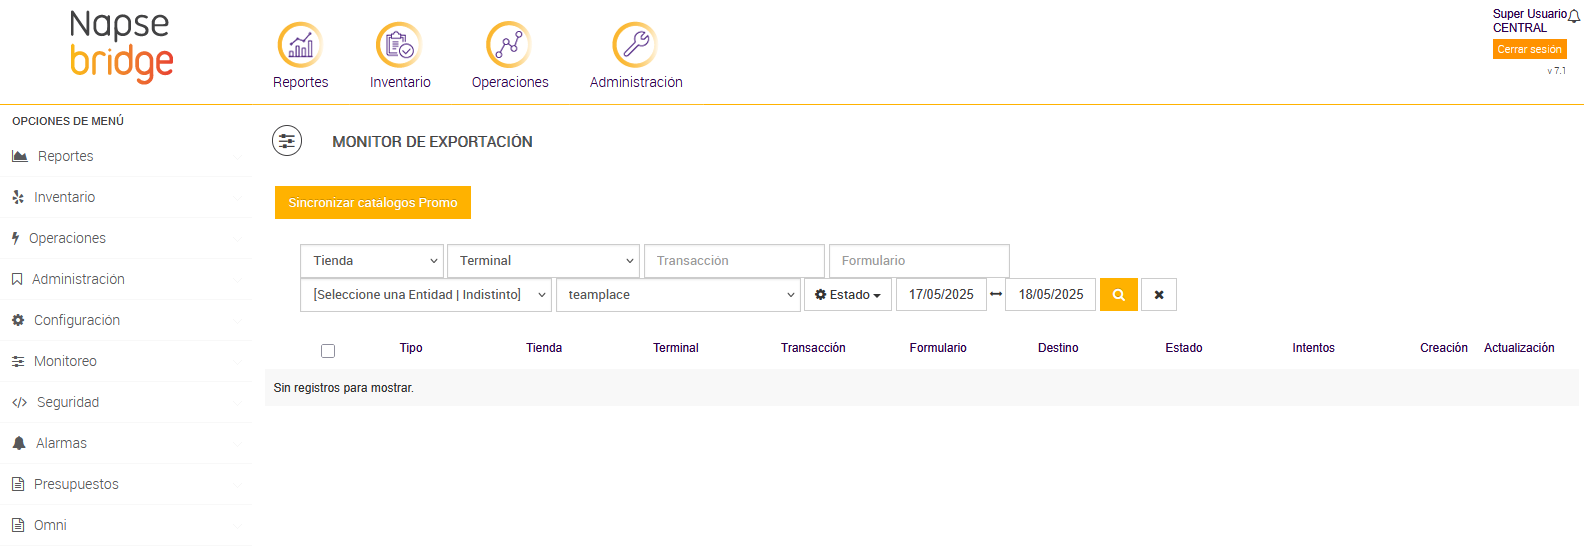Open the Inventario clipboard icon
The width and height of the screenshot is (1584, 560).
(399, 45)
